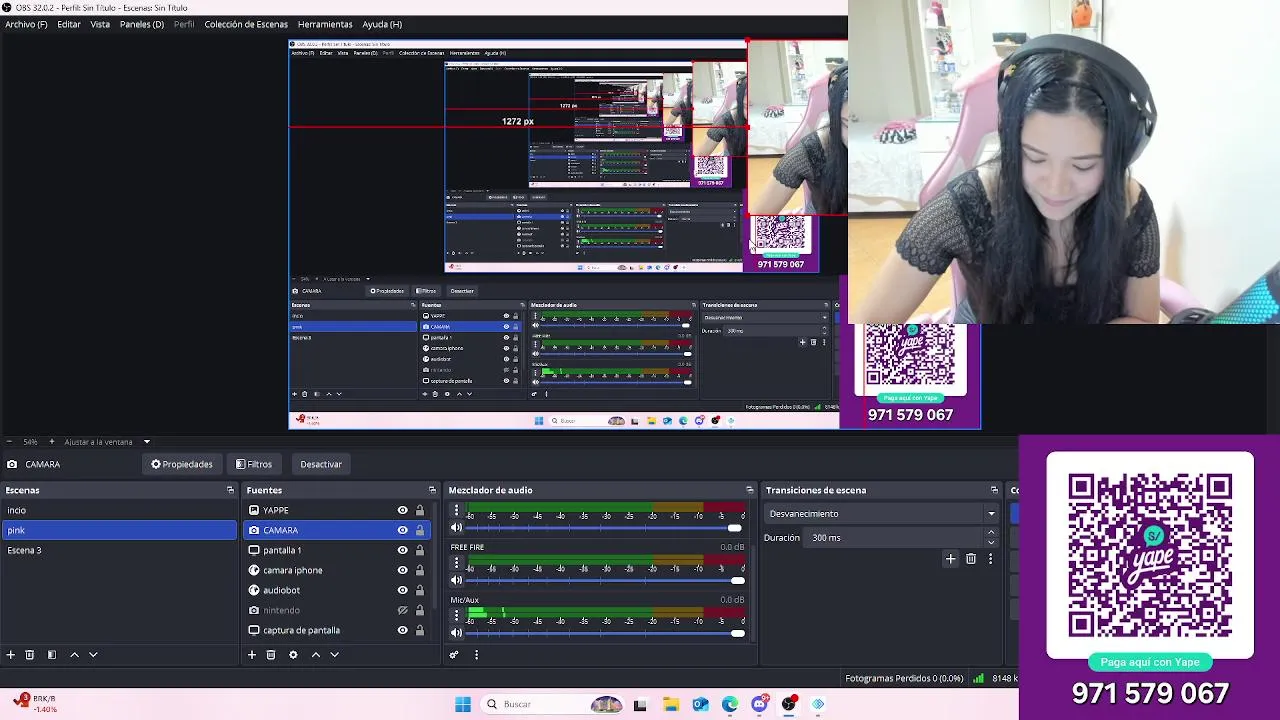Open Colección de Escenas menu
The image size is (1280, 720).
coord(246,24)
